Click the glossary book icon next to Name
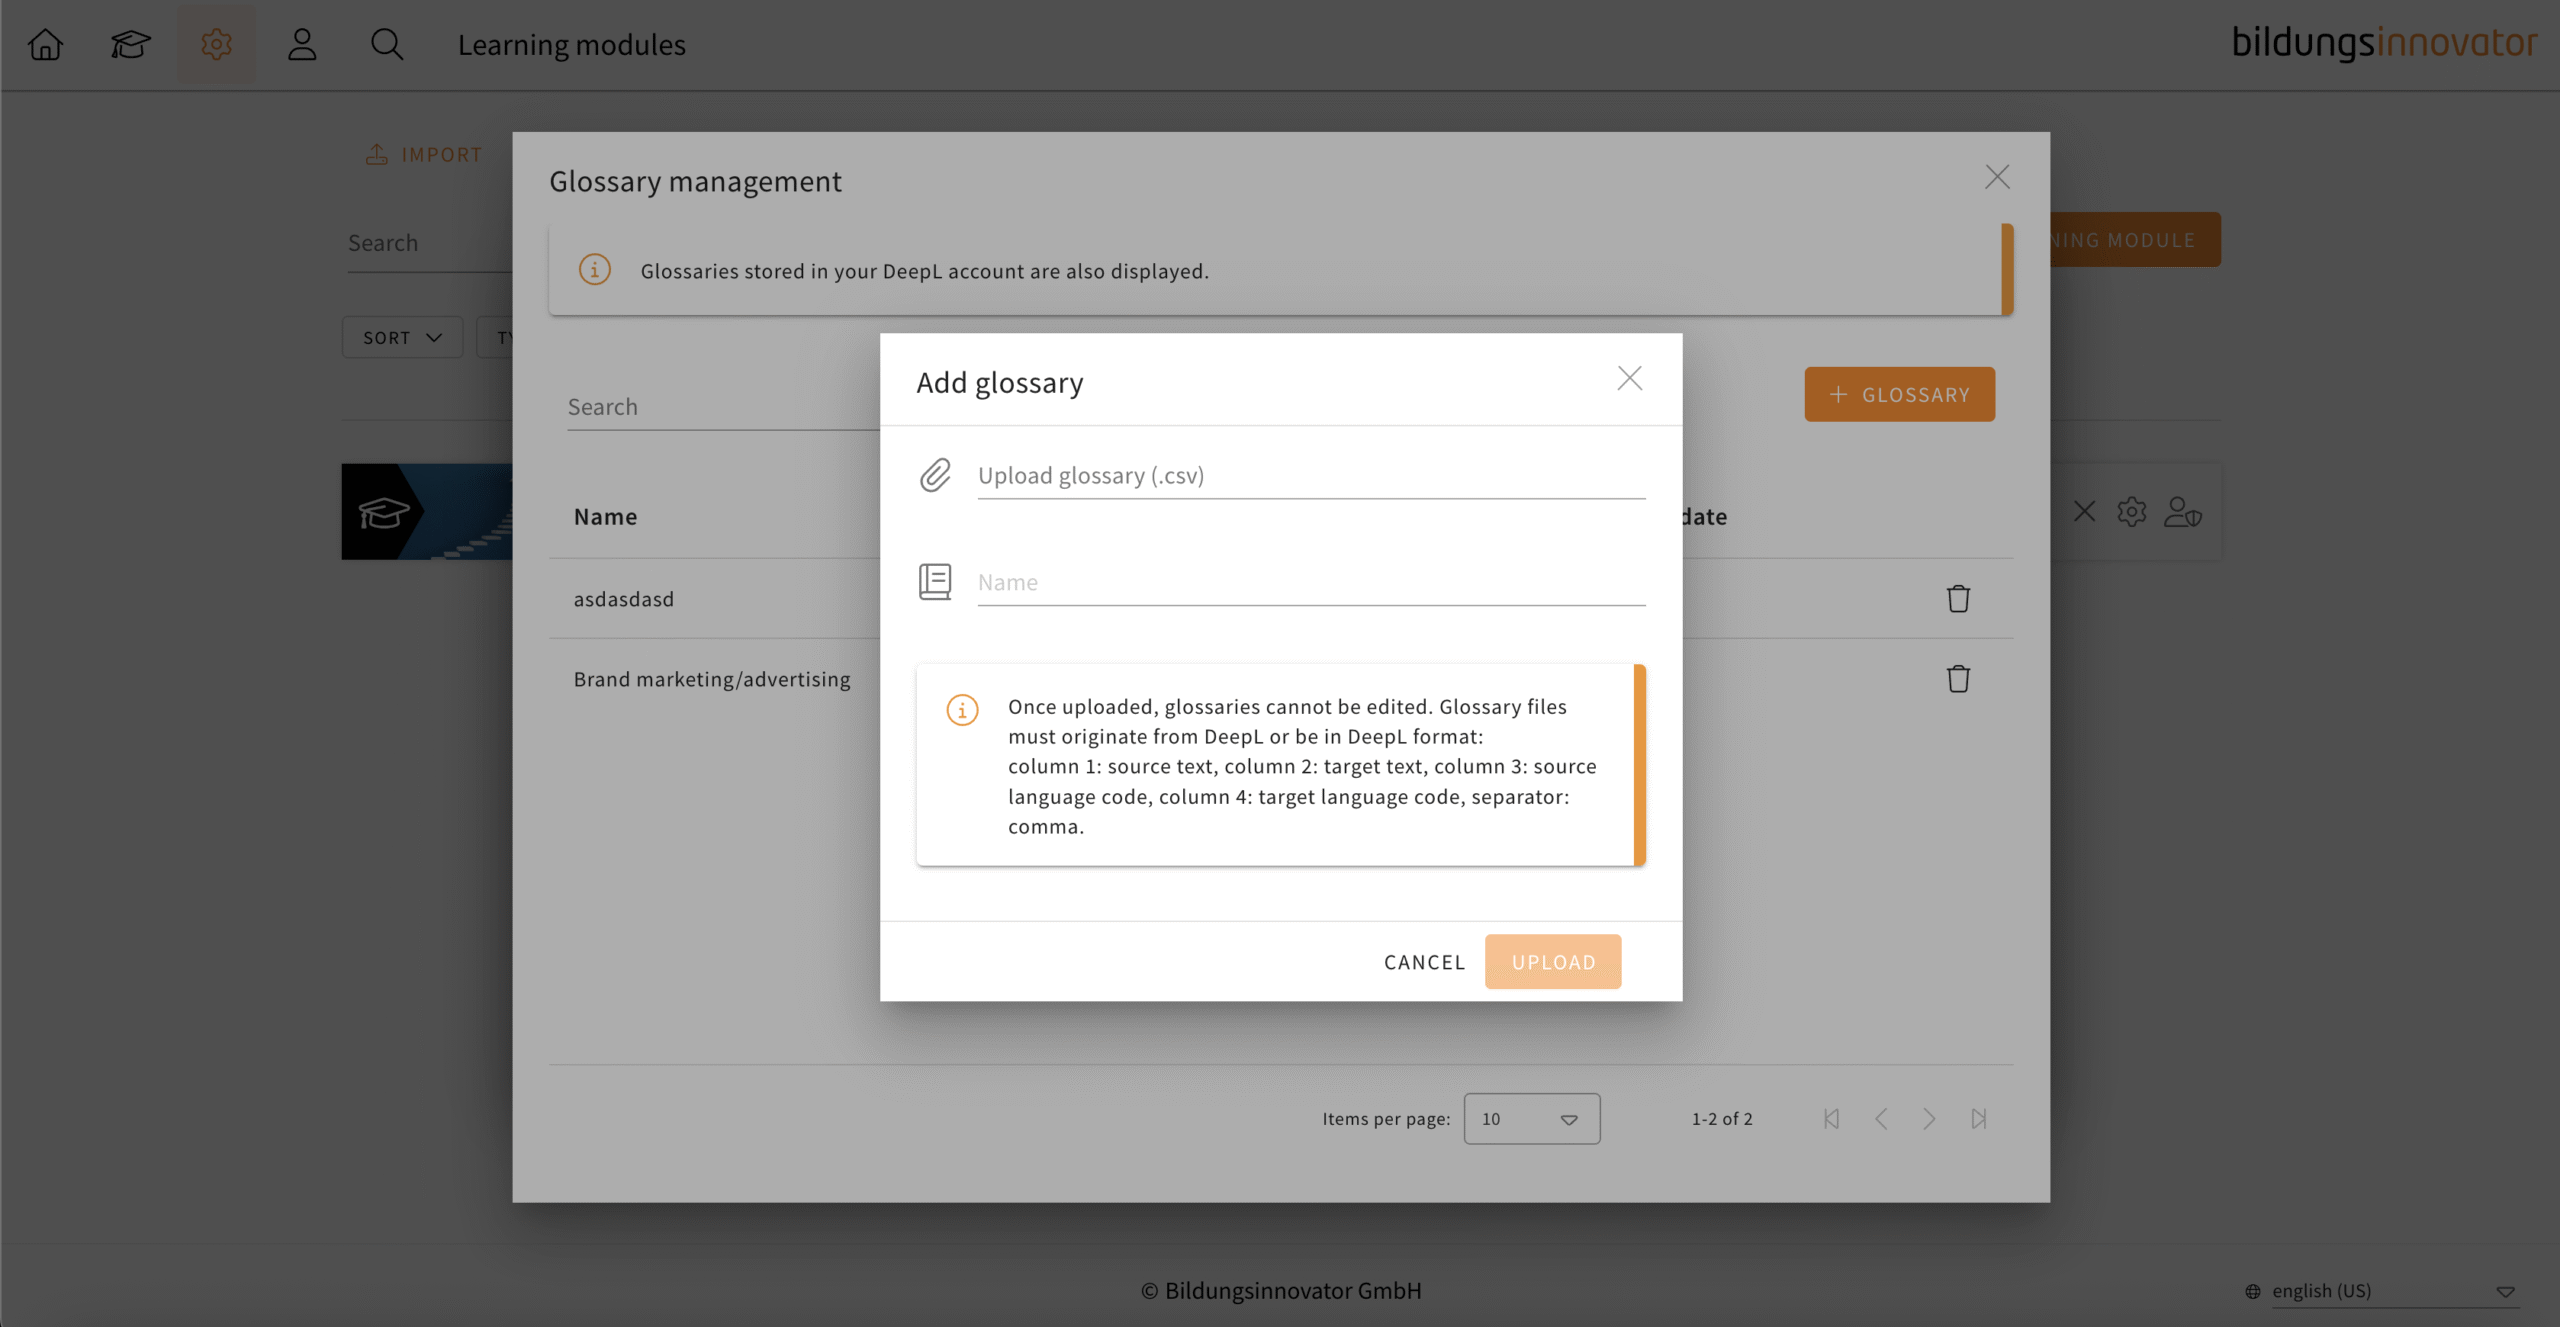Viewport: 2560px width, 1327px height. 935,581
